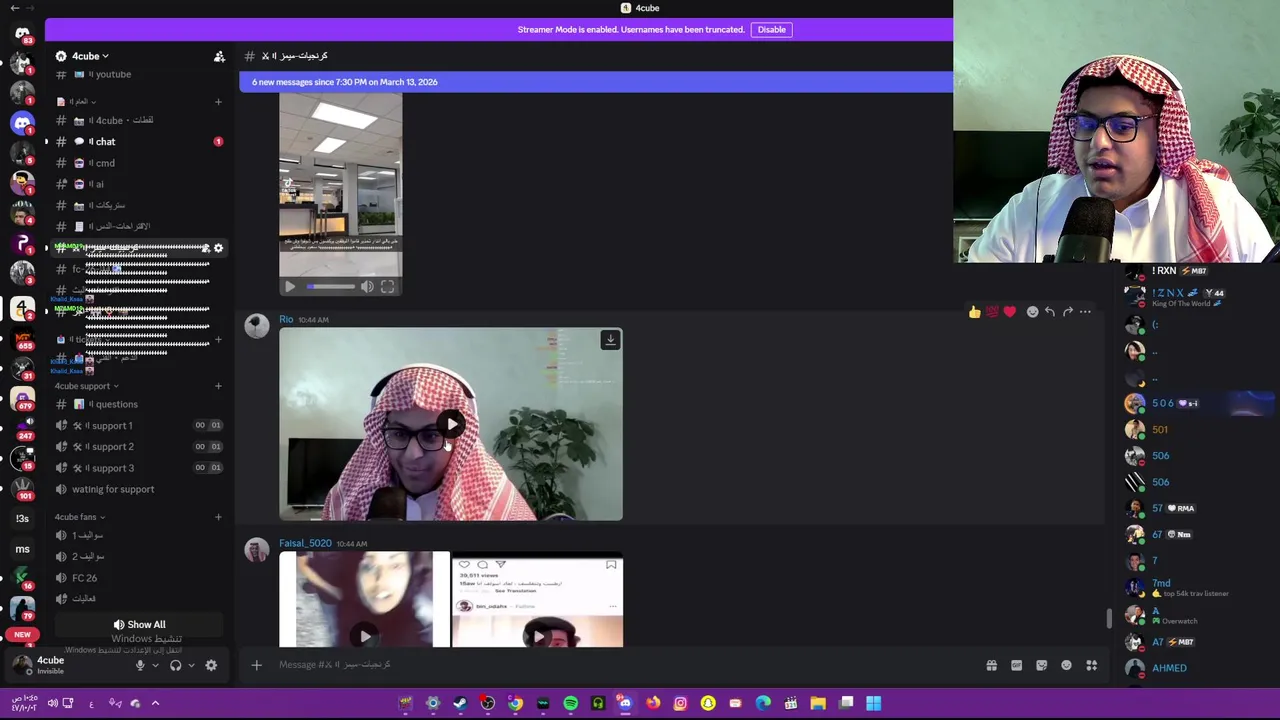Open File Explorer folder on taskbar
Screen dimensions: 1280x720
coord(818,703)
